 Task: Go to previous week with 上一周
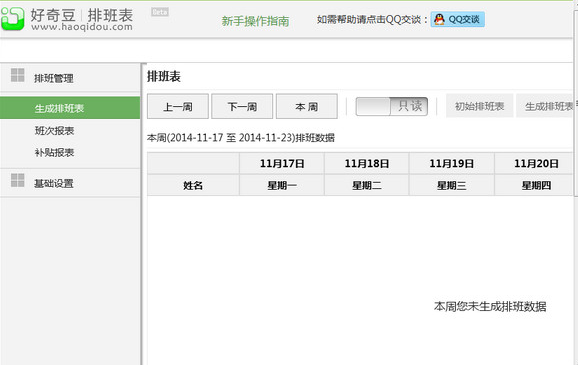[x=178, y=107]
